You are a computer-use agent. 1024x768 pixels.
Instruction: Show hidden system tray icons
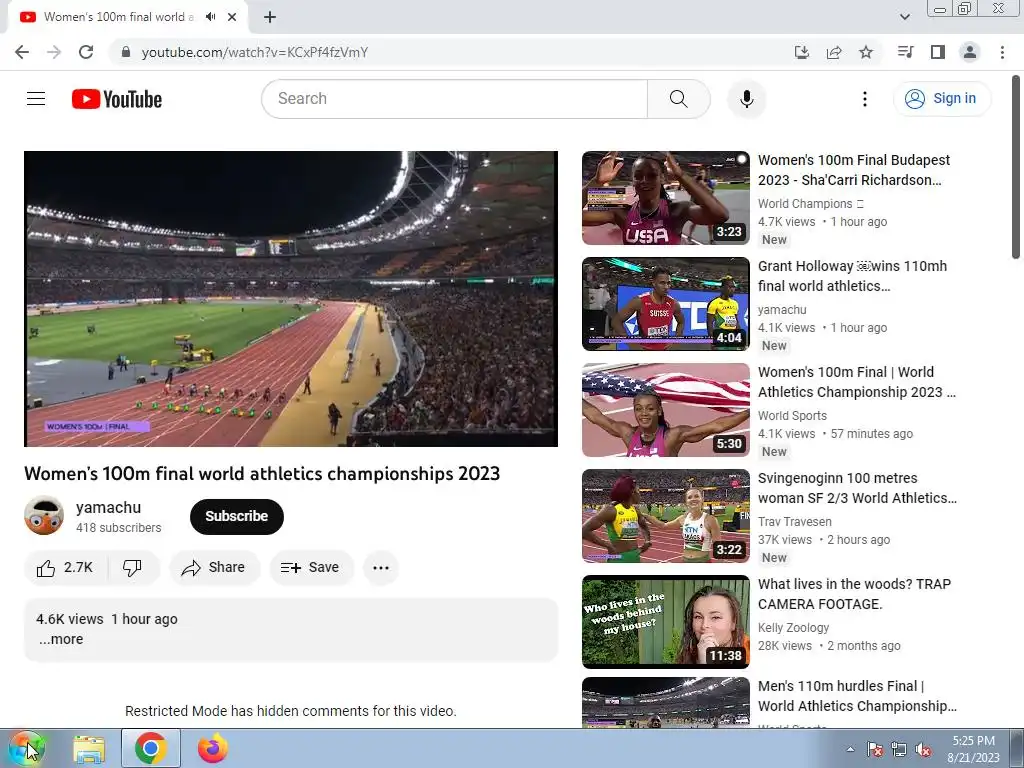click(x=850, y=749)
